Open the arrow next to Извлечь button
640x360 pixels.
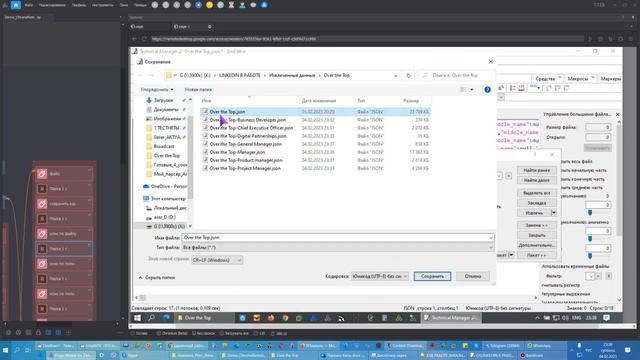tap(554, 213)
